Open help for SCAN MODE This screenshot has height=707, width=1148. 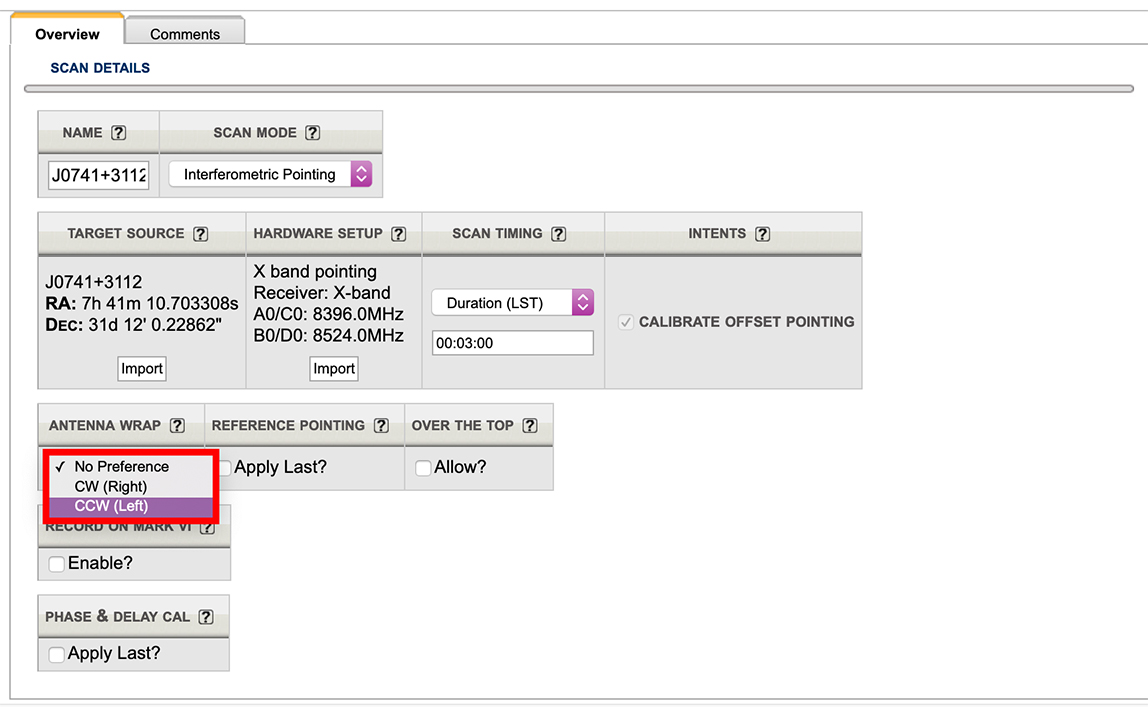click(x=313, y=133)
